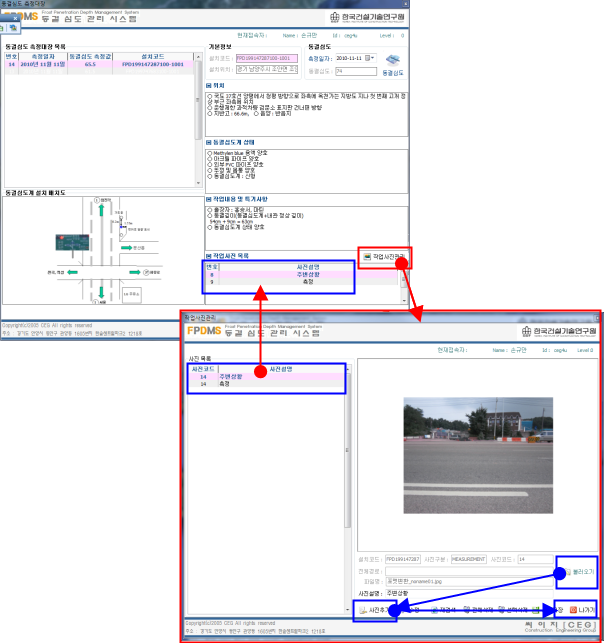
Task: Click the 한국건설기술연구원 logo in photo window
Action: tap(559, 331)
